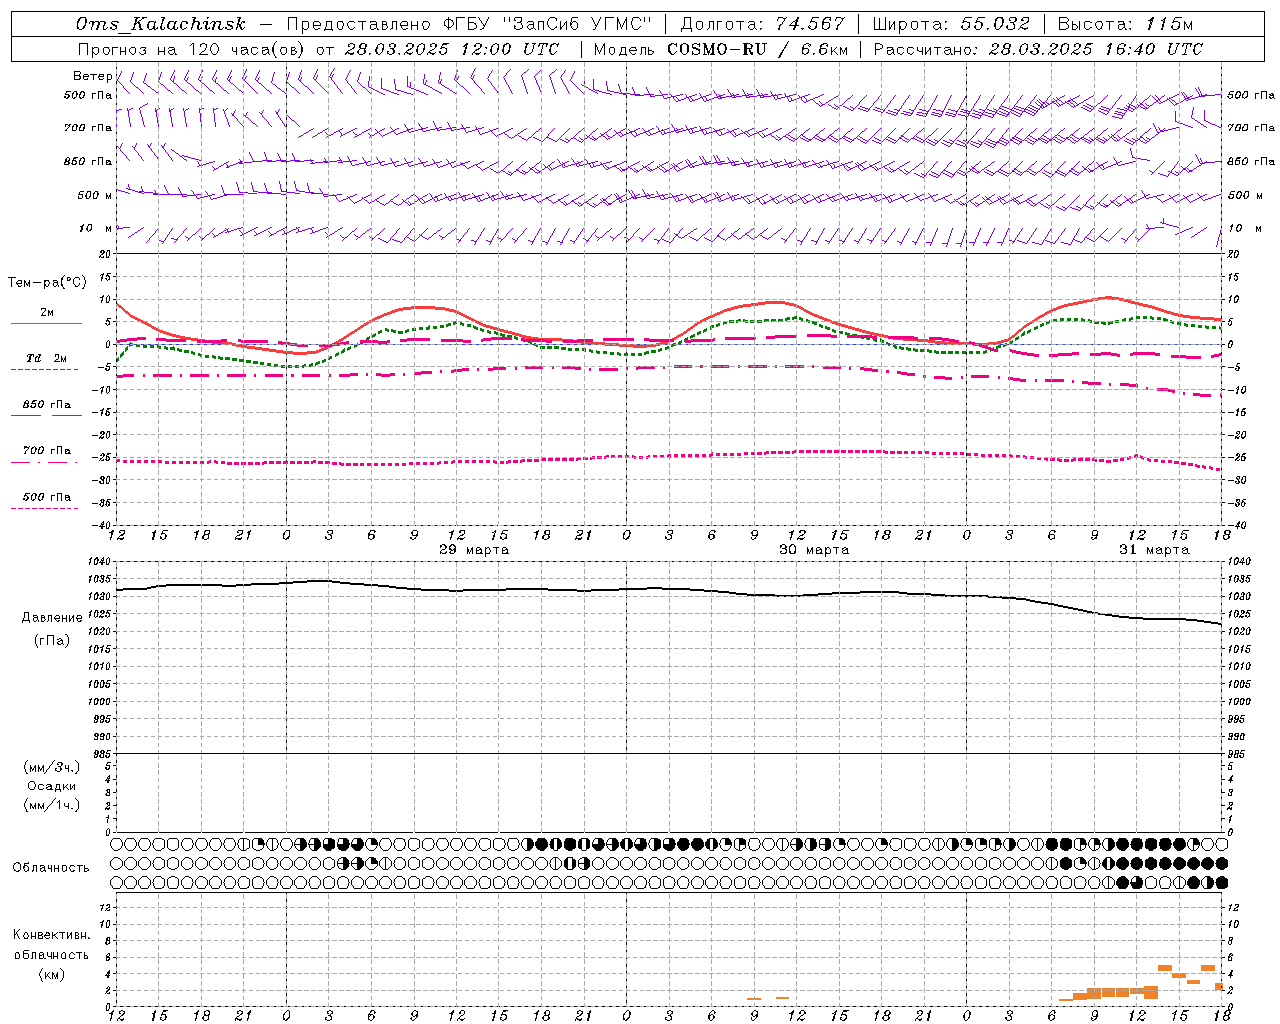Click the 500 гПа temperature legend entry
Screen dimensions: 1280x1024
[47, 497]
